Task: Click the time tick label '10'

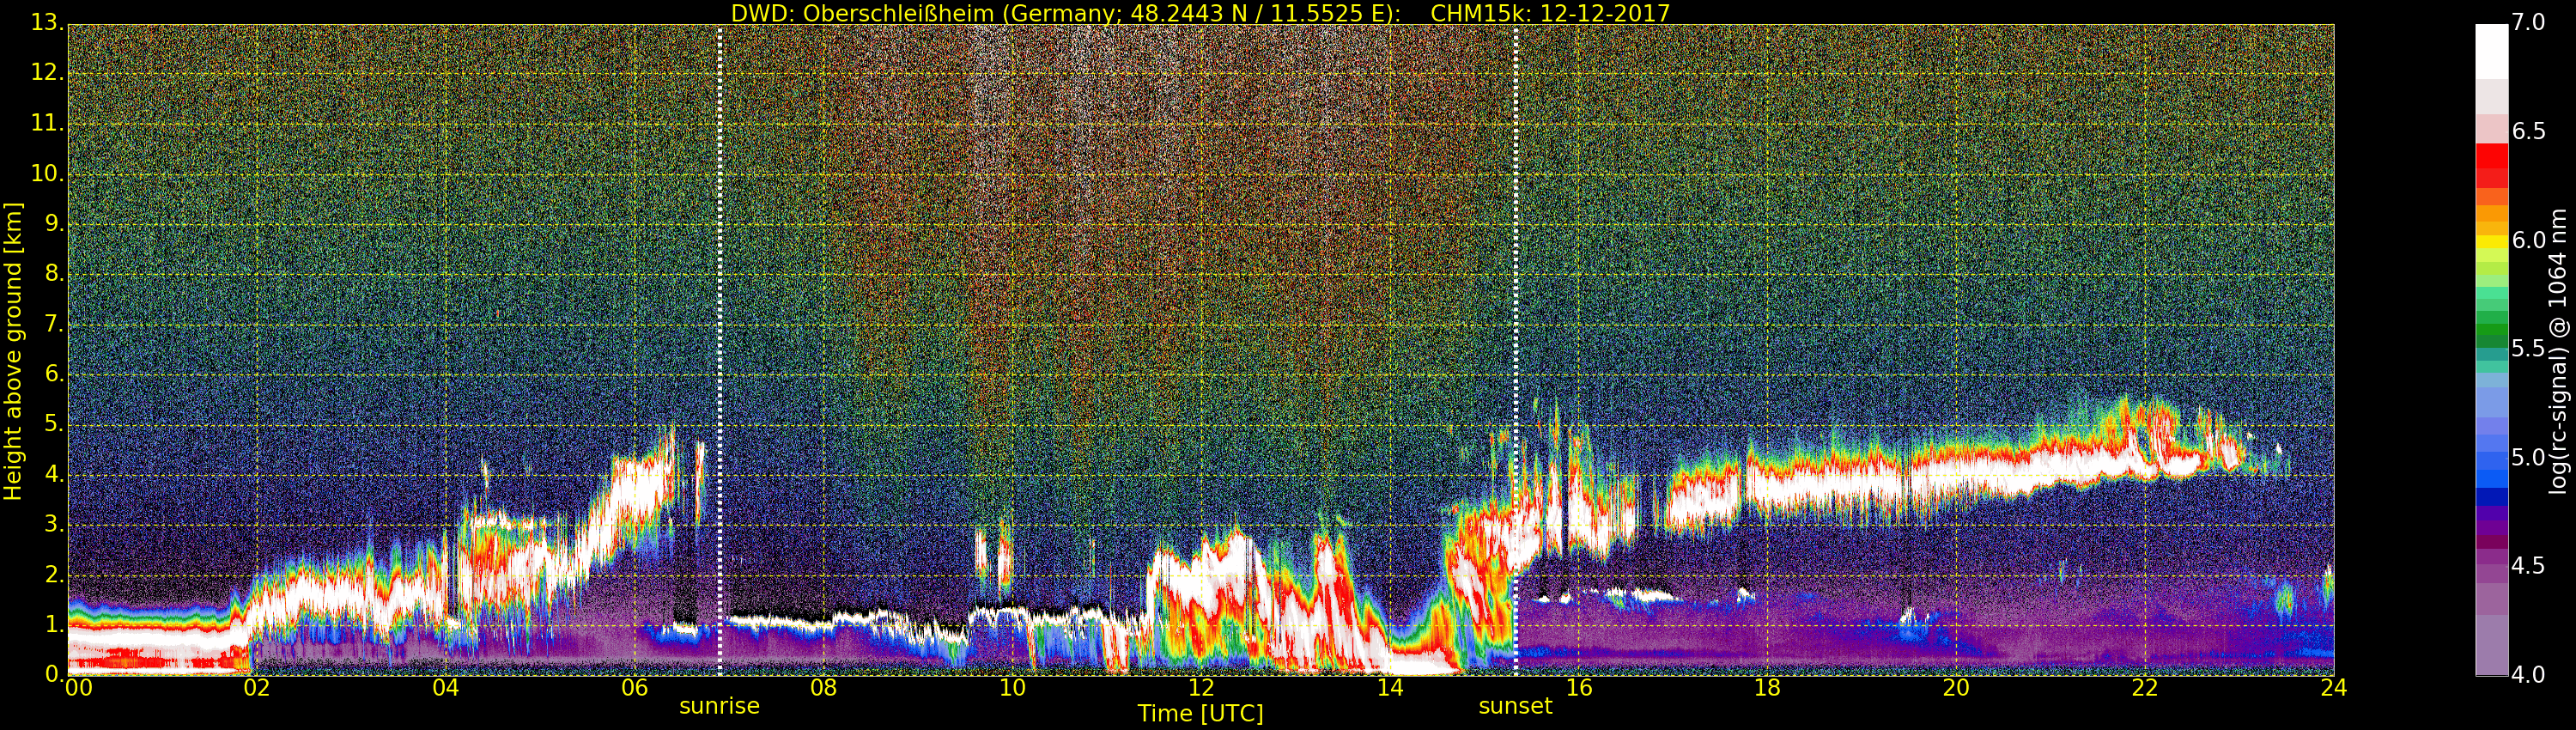Action: point(1012,688)
